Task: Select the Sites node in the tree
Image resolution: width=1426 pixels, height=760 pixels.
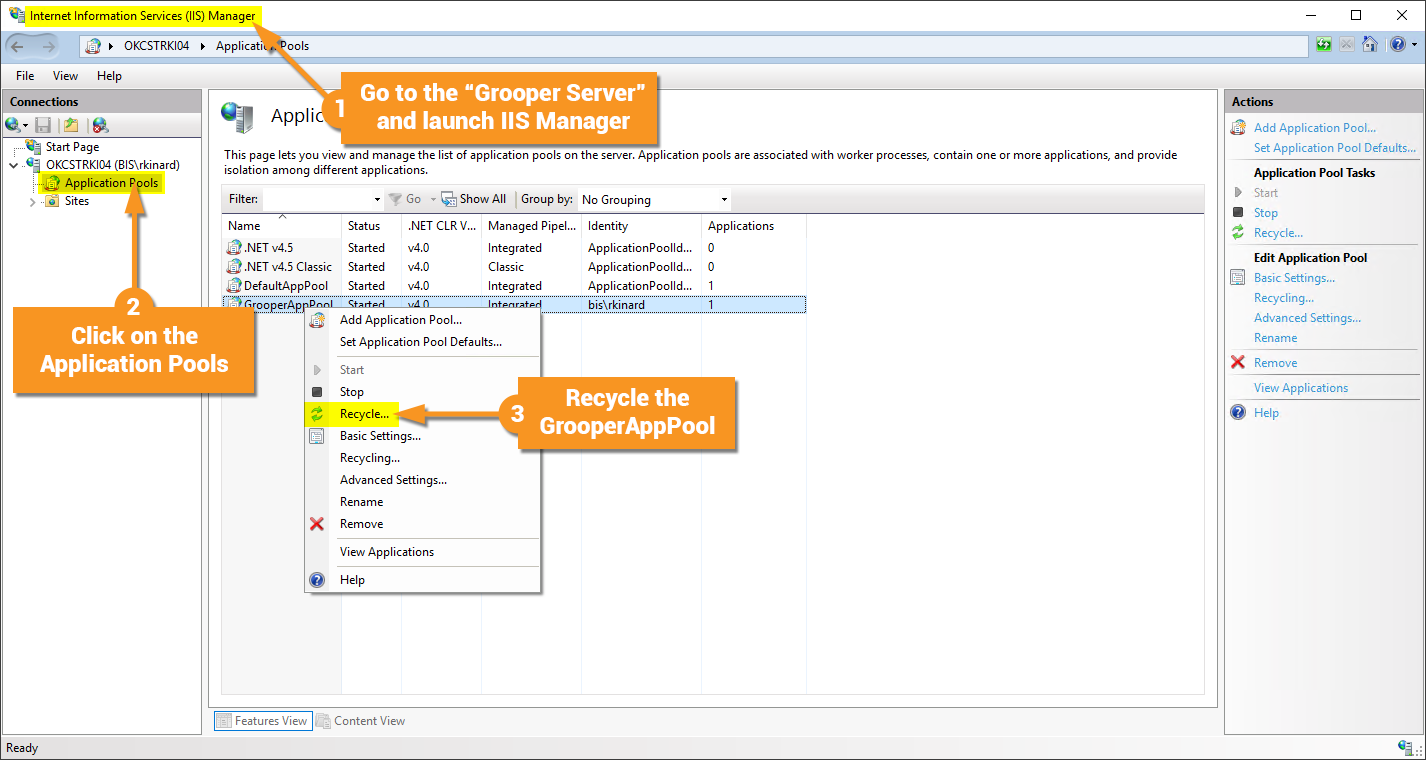Action: [76, 201]
